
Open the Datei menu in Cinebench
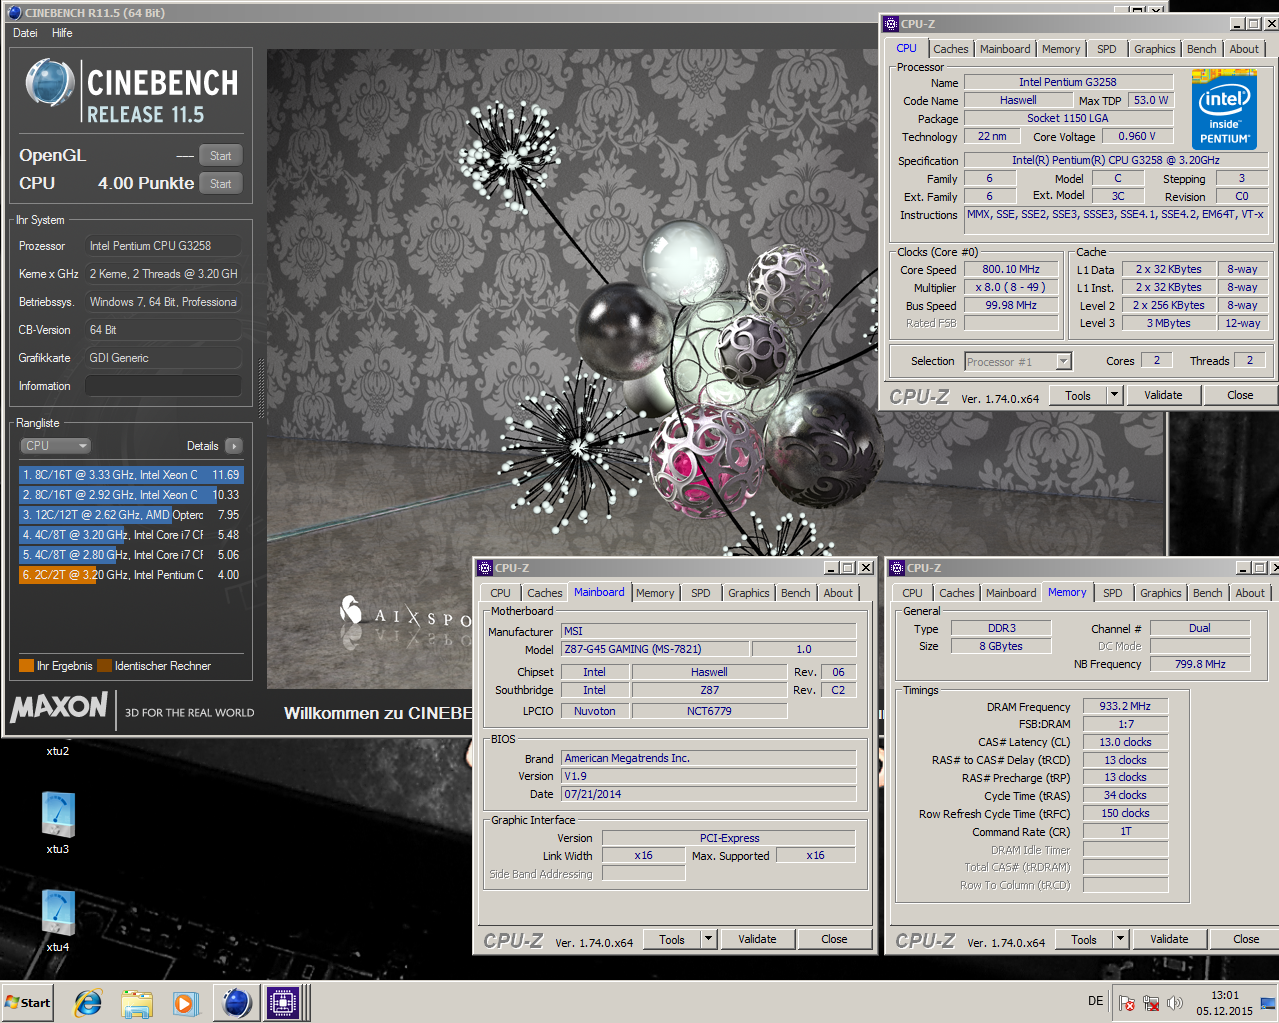coord(25,33)
